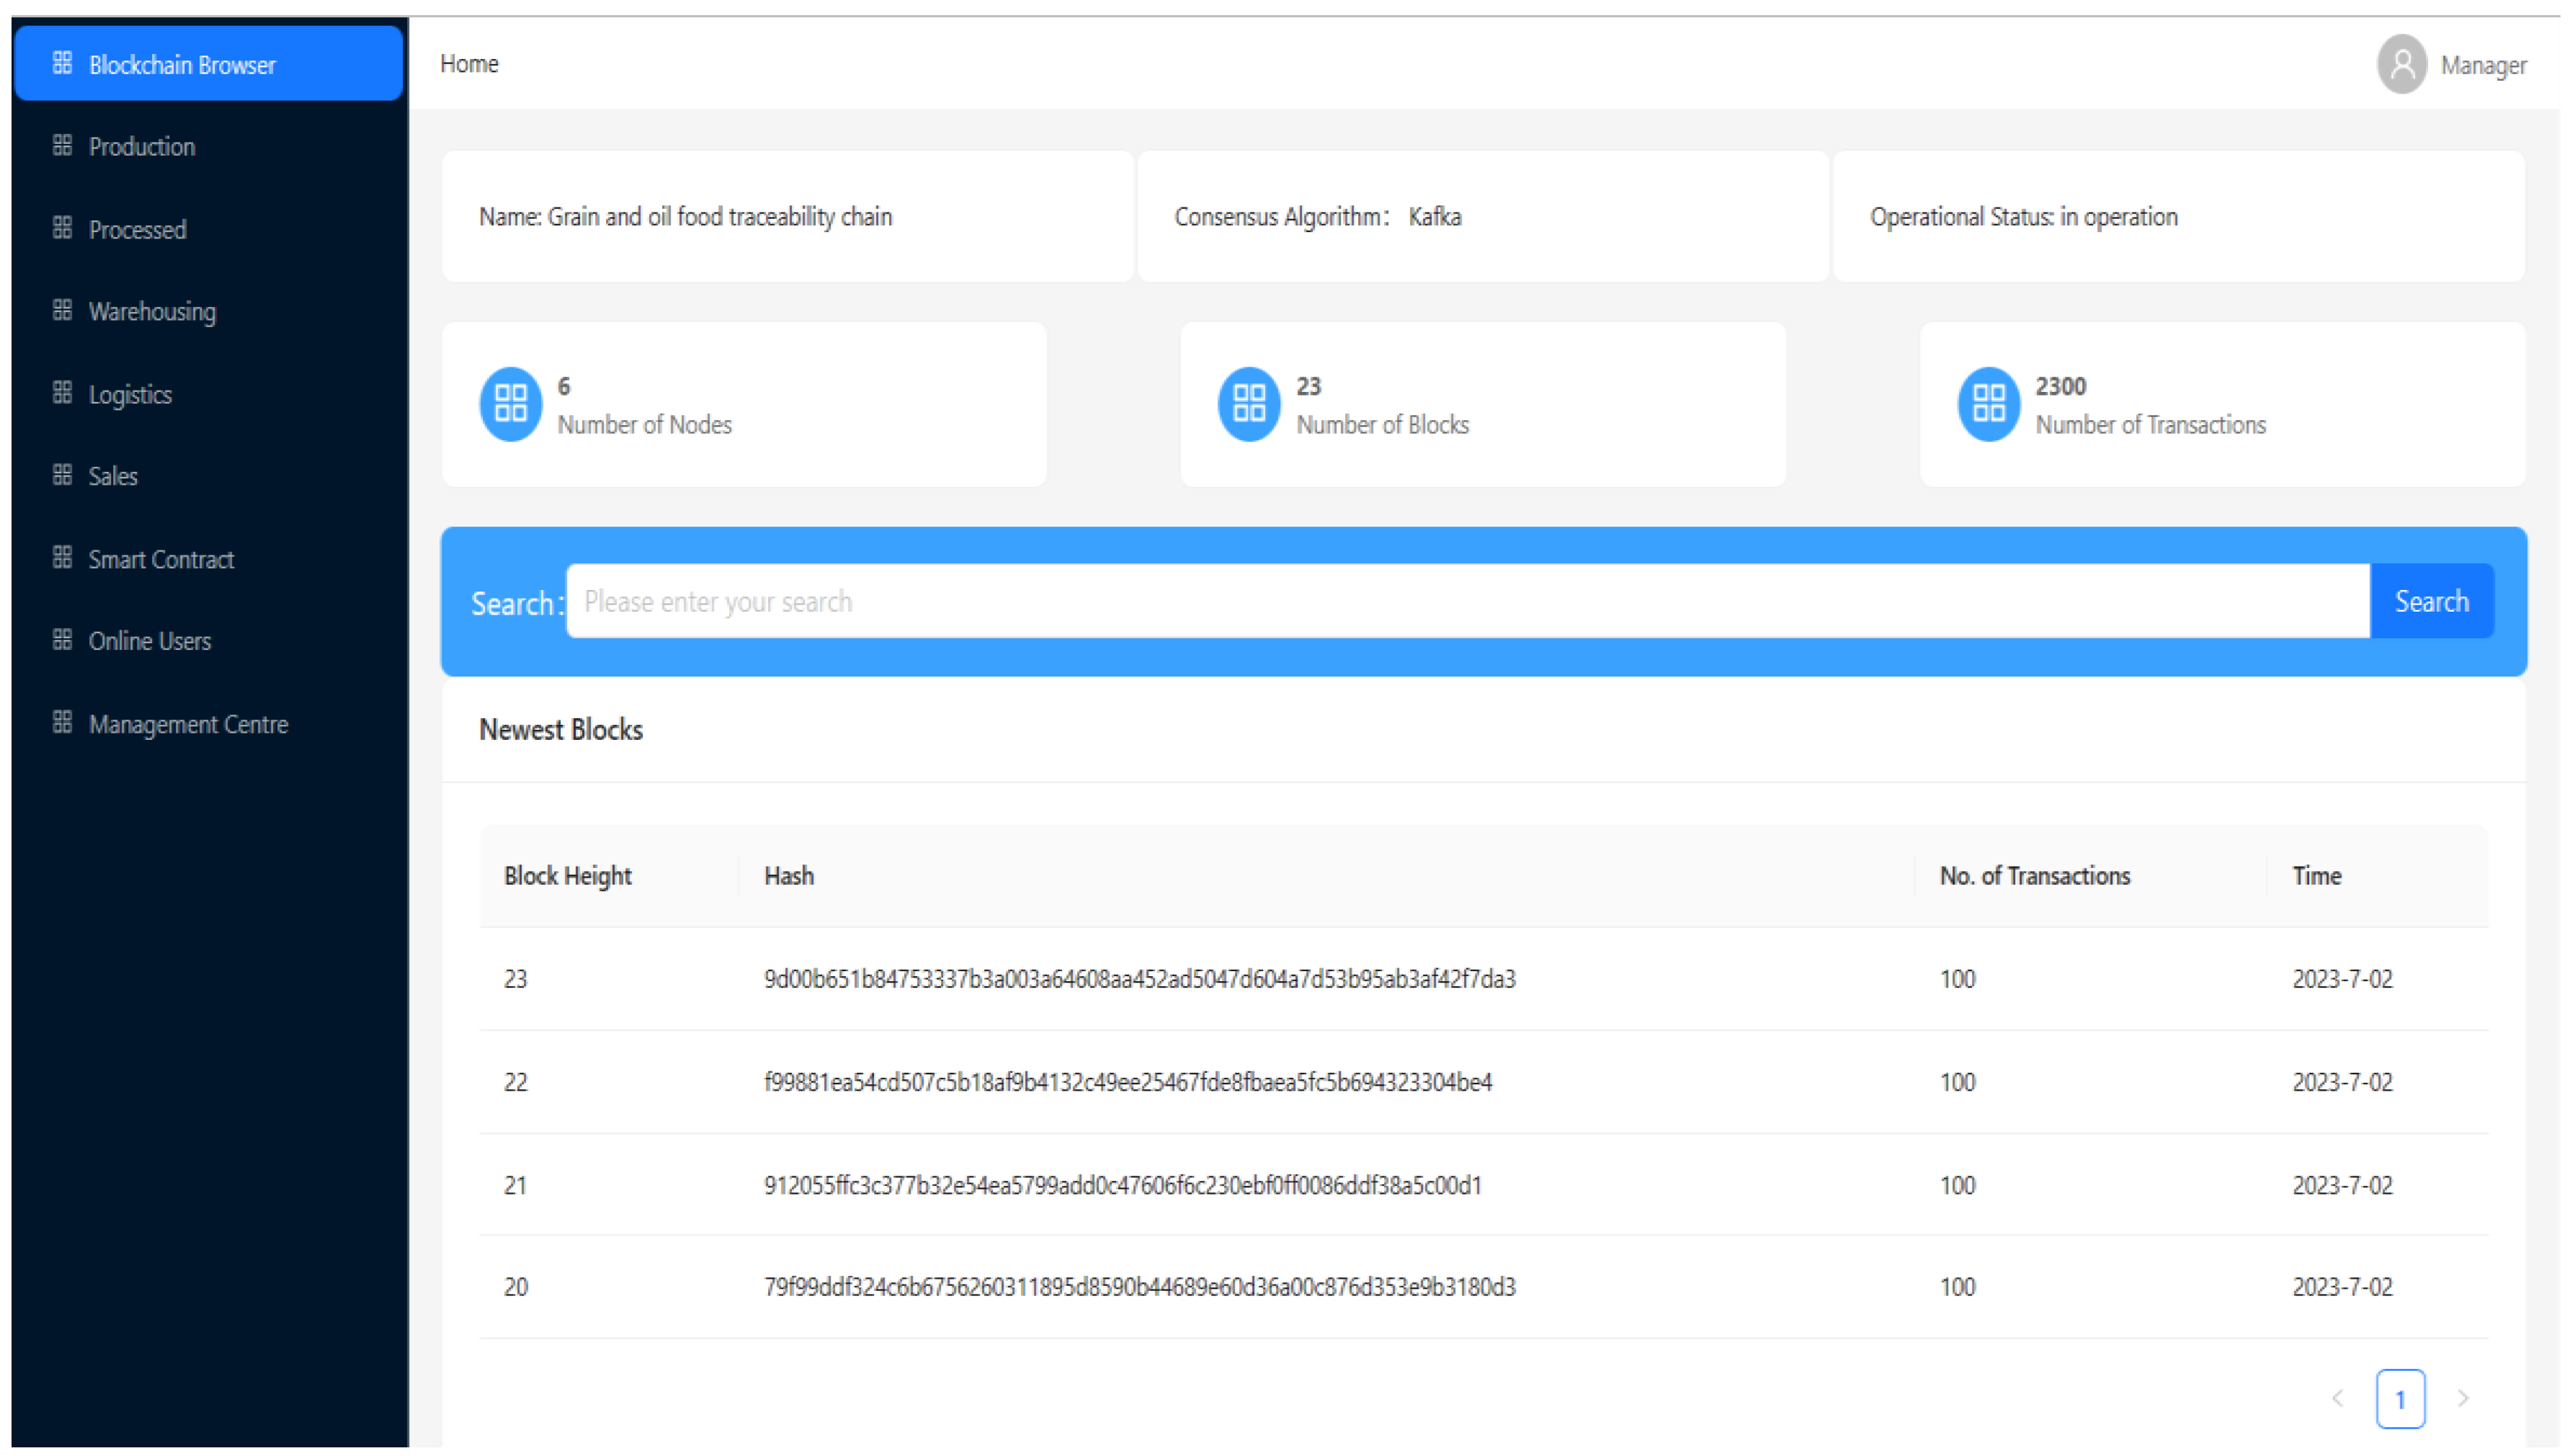Click the hash of block 23
2572x1456 pixels.
pos(1139,979)
